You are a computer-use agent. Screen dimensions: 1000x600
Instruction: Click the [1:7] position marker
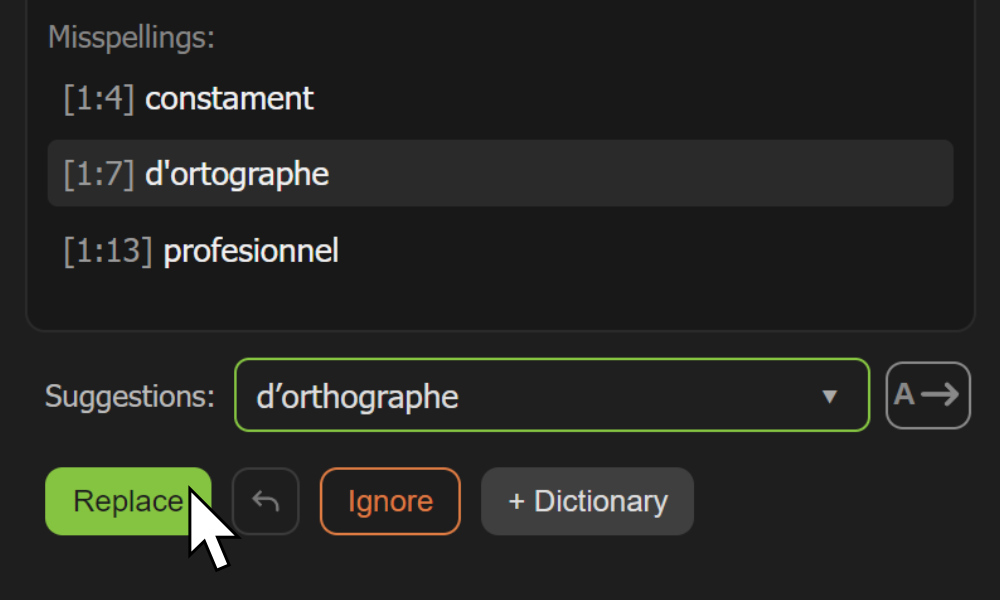[x=99, y=174]
